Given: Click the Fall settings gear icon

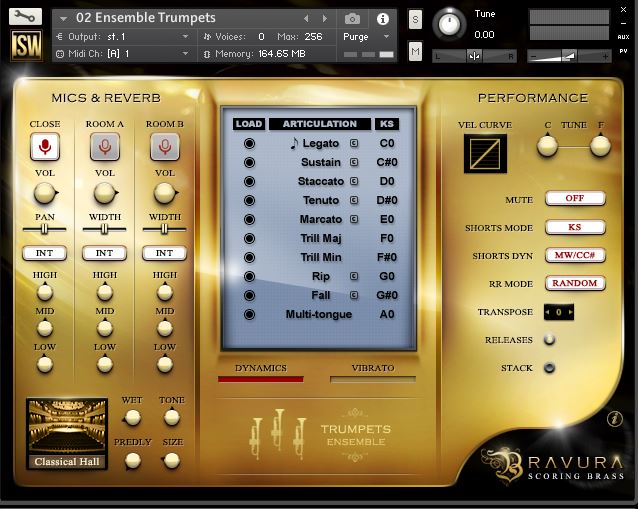Looking at the screenshot, I should click(354, 295).
